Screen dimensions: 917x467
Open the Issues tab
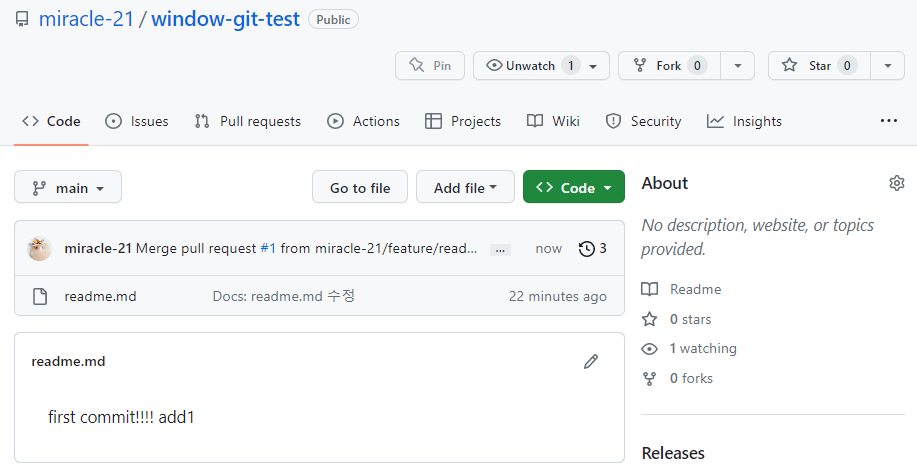137,121
